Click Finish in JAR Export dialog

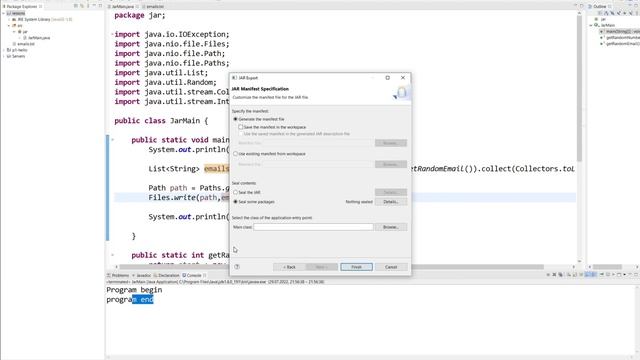tap(356, 267)
